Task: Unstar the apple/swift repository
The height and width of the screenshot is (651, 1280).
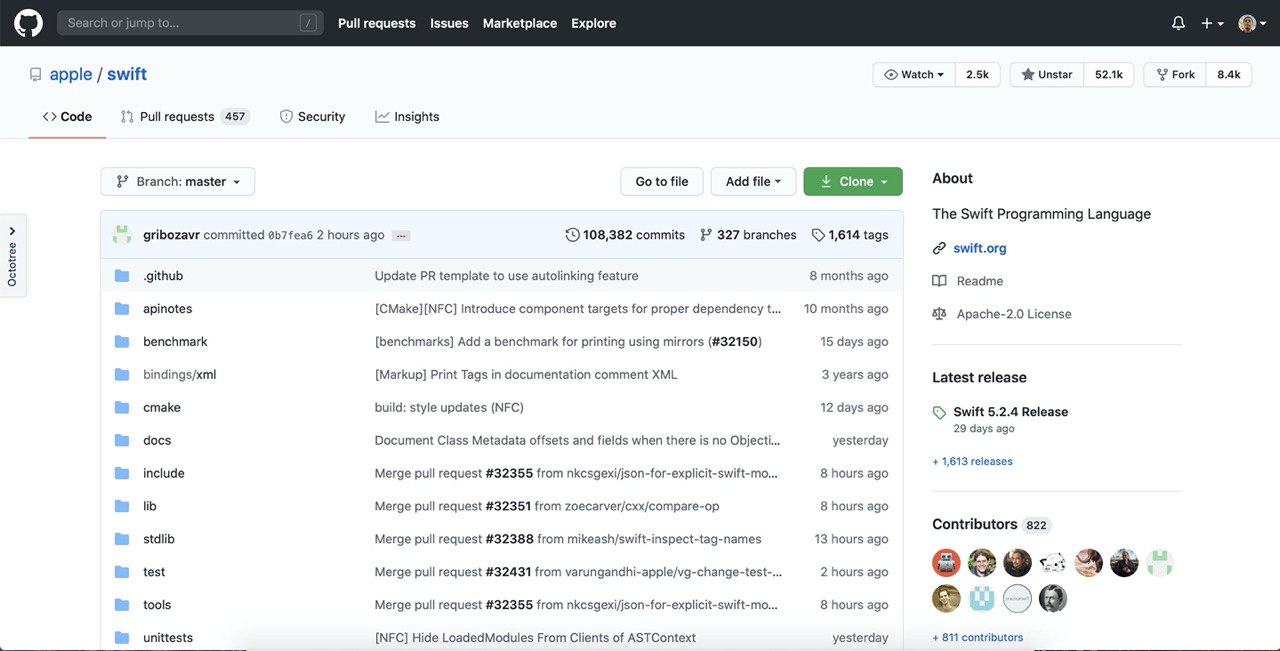Action: coord(1046,75)
